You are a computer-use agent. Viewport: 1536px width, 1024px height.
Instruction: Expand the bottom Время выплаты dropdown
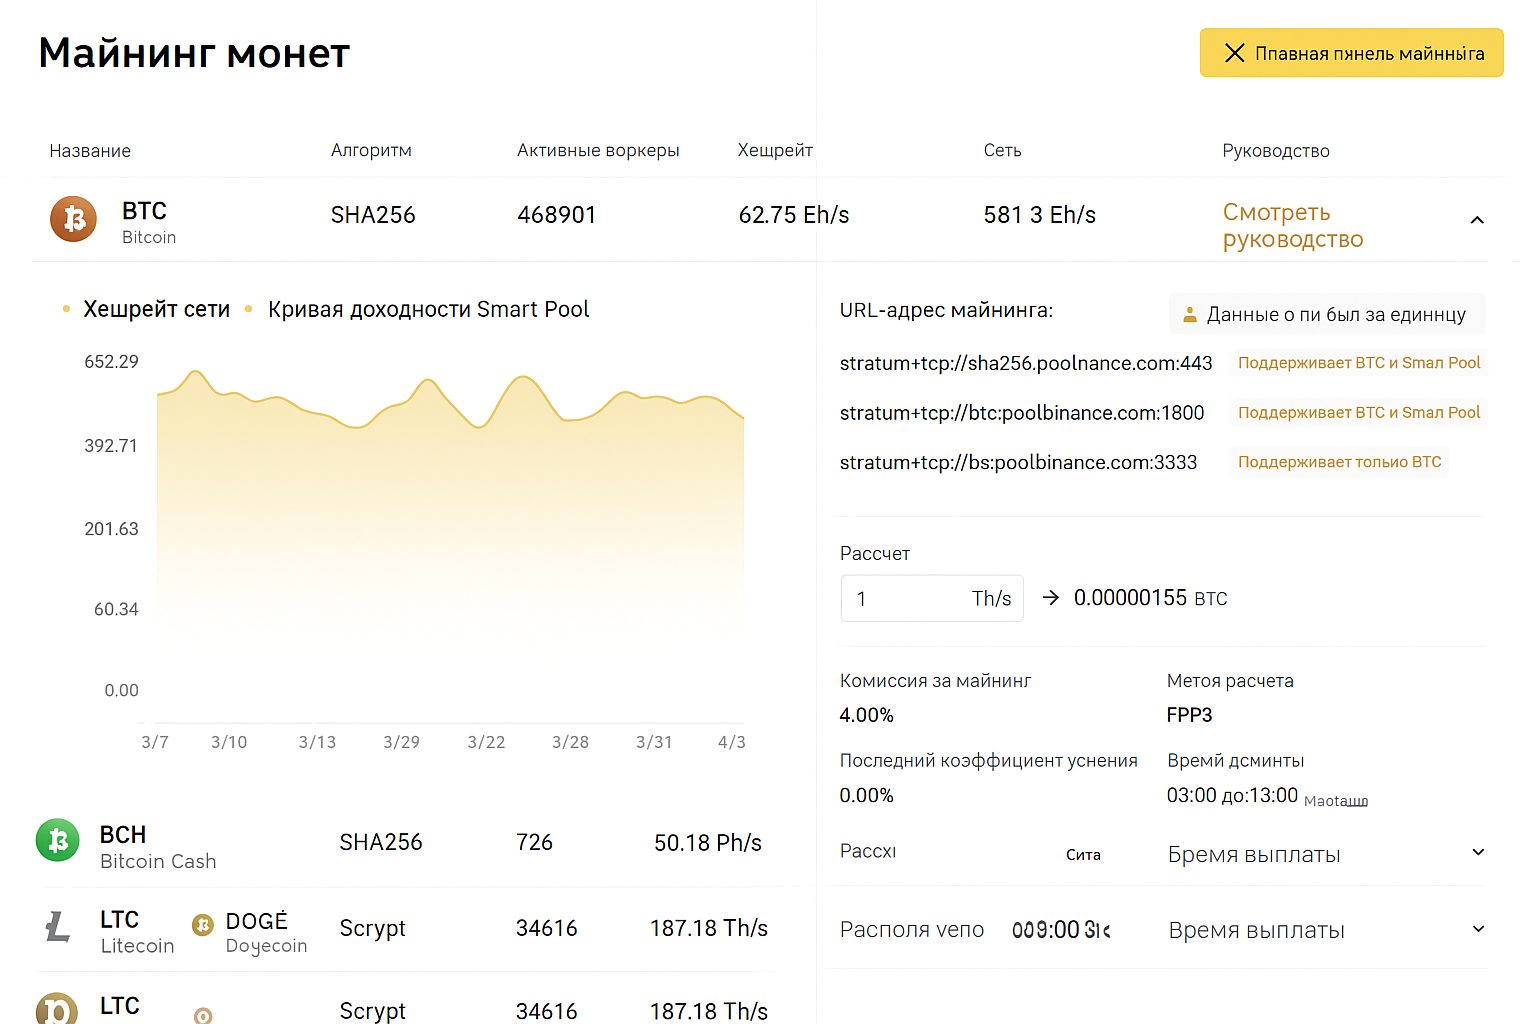[x=1479, y=929]
